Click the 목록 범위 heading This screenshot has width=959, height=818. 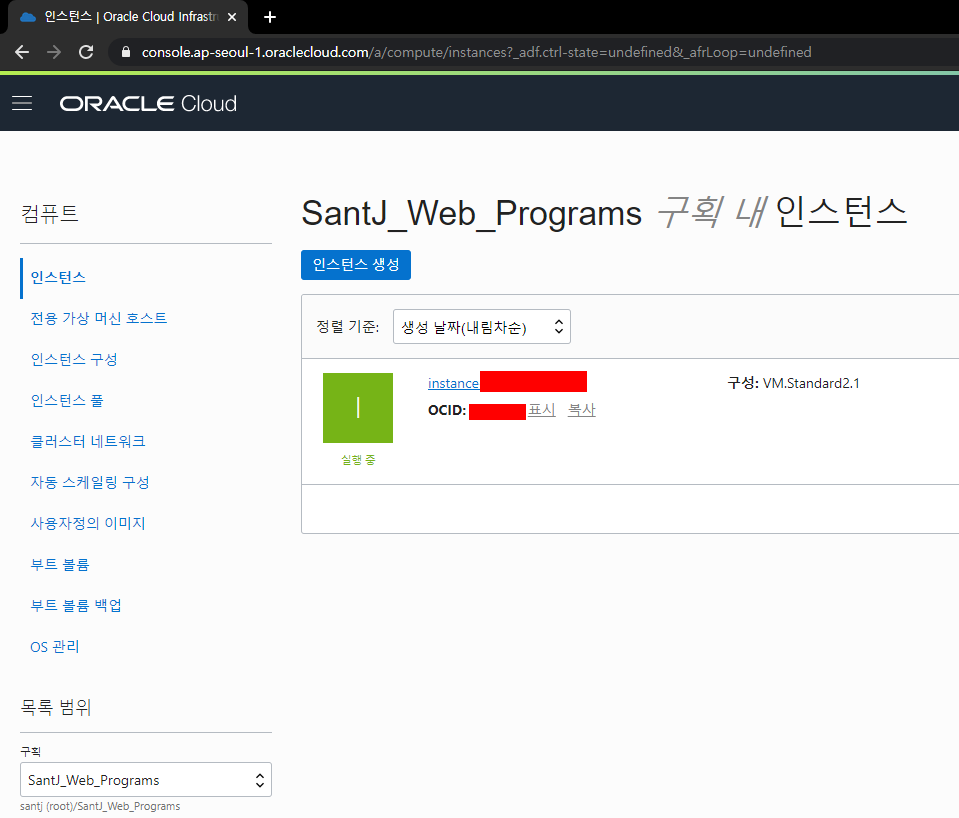pos(56,707)
